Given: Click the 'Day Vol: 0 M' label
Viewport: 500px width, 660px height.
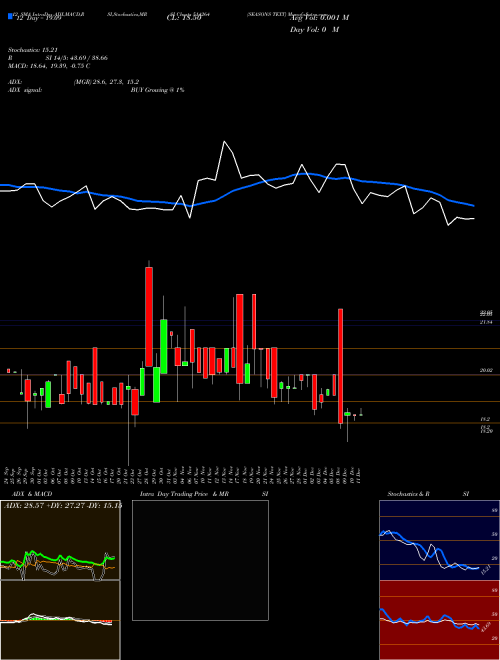Looking at the screenshot, I should 314,30.
